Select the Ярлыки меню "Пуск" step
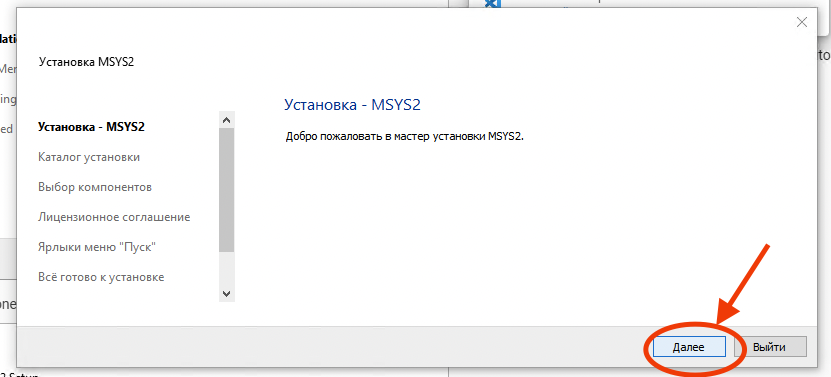Image resolution: width=831 pixels, height=377 pixels. pyautogui.click(x=96, y=247)
